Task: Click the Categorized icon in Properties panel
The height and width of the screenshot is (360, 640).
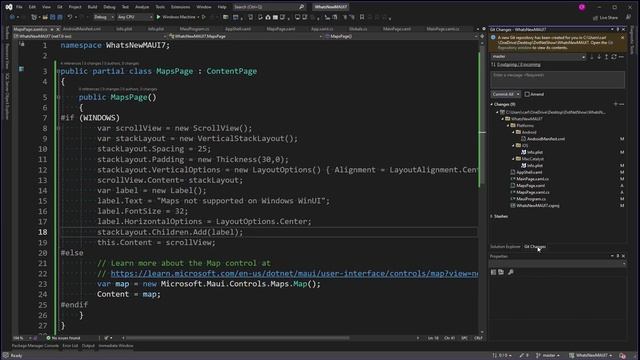Action: 493,272
